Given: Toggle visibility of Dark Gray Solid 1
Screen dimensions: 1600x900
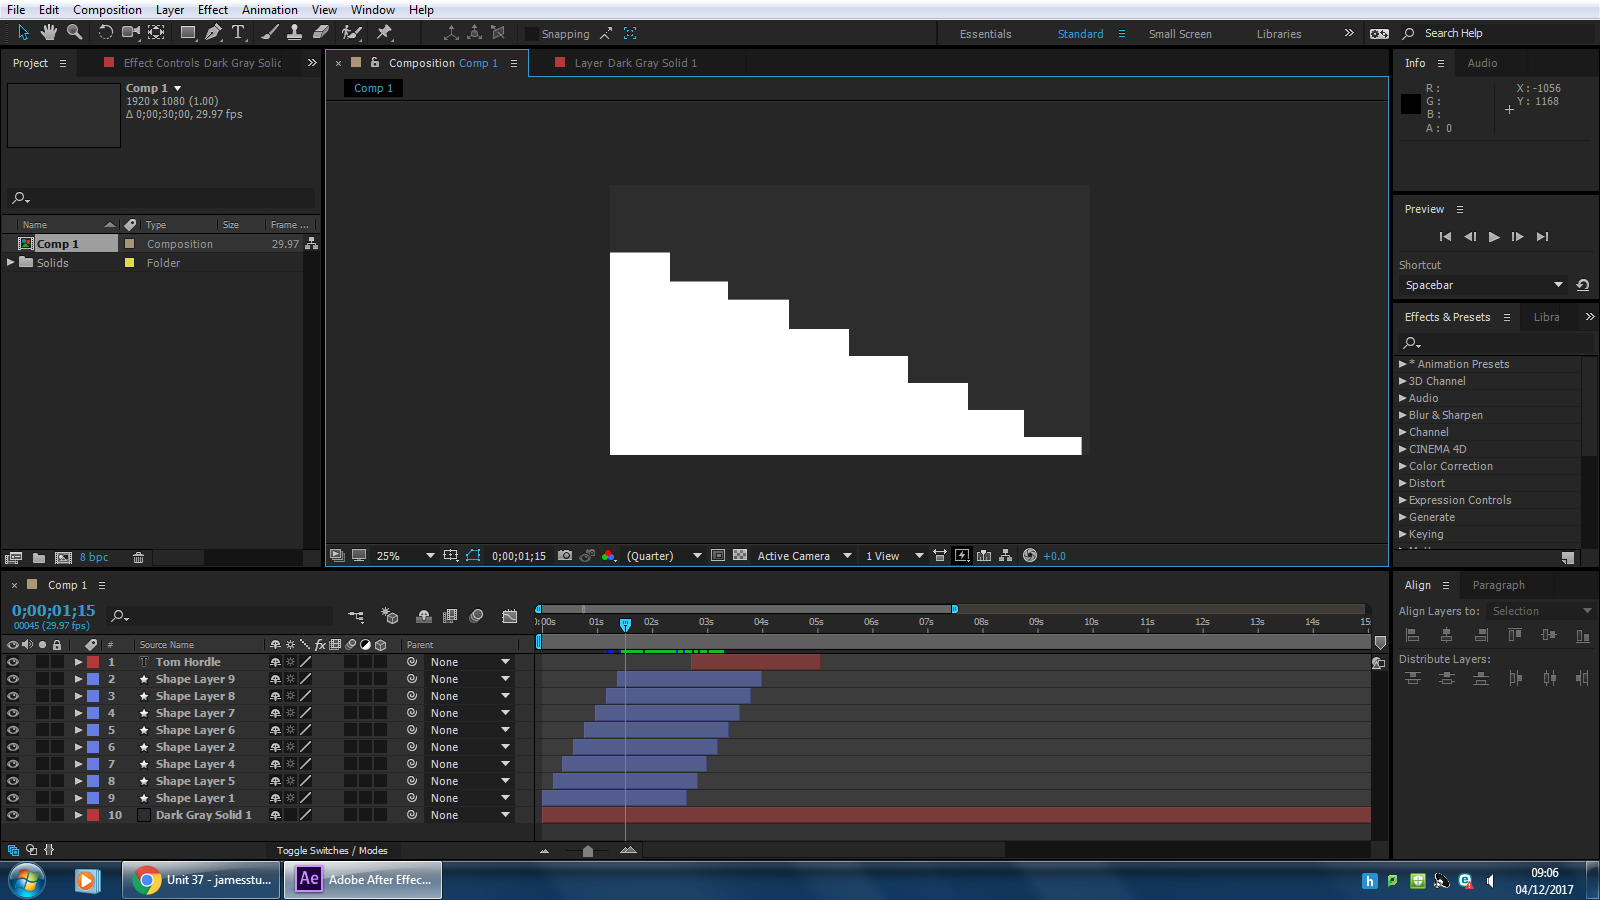Looking at the screenshot, I should [x=13, y=815].
